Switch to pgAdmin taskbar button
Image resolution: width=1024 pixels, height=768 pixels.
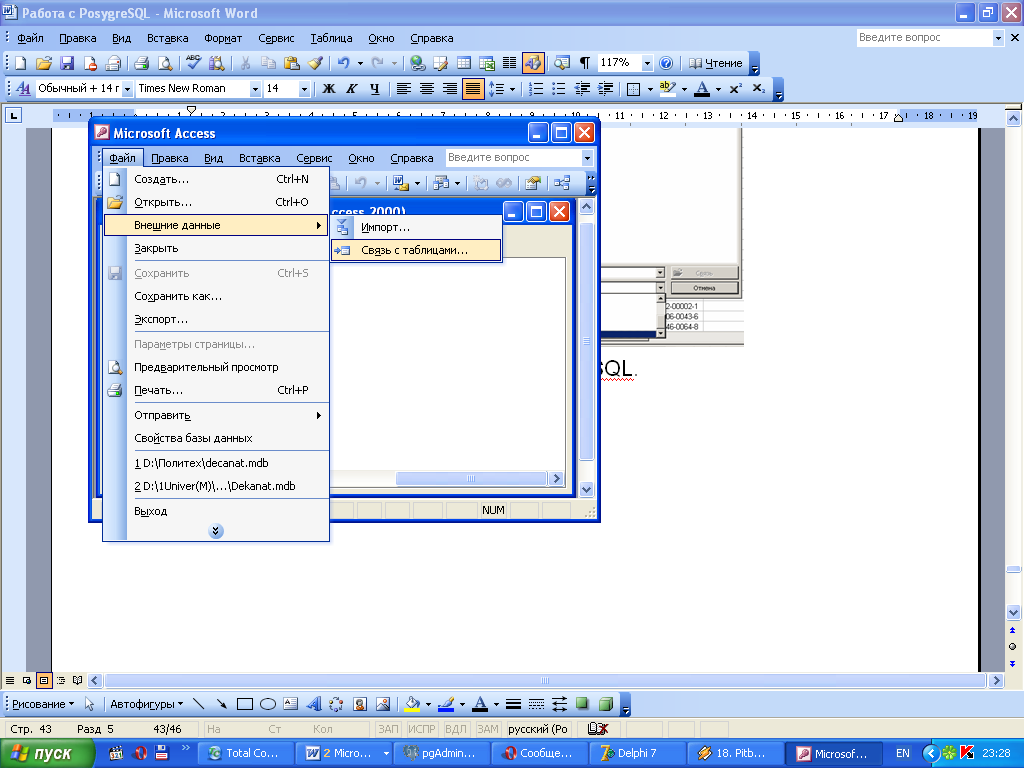[441, 754]
